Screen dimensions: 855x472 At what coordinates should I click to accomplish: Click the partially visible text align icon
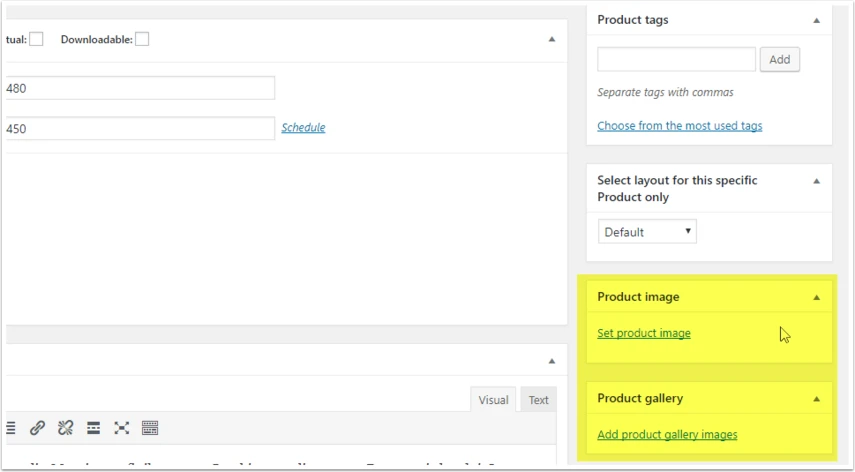pos(10,428)
